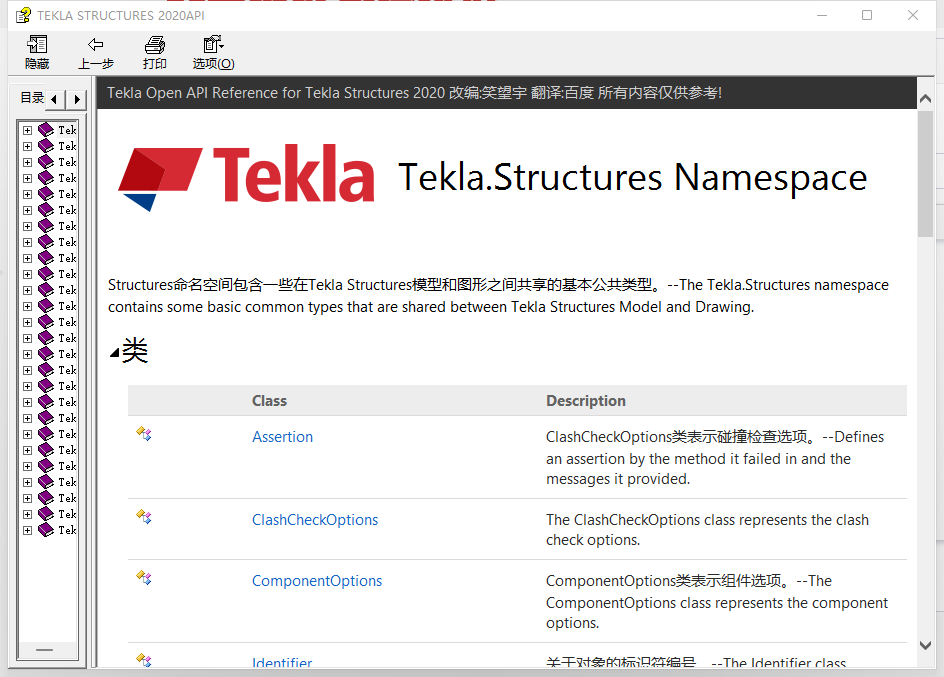Switch to the 目录 contents tab
This screenshot has height=677, width=944.
point(32,98)
